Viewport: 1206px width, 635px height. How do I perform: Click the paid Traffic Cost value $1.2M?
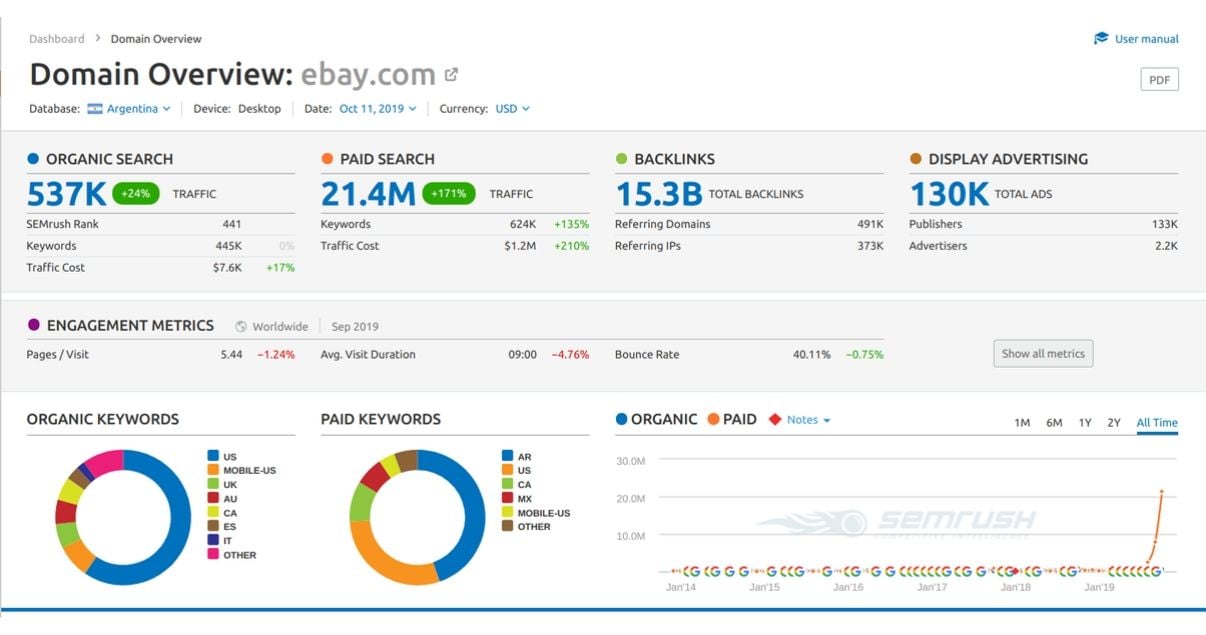(520, 246)
